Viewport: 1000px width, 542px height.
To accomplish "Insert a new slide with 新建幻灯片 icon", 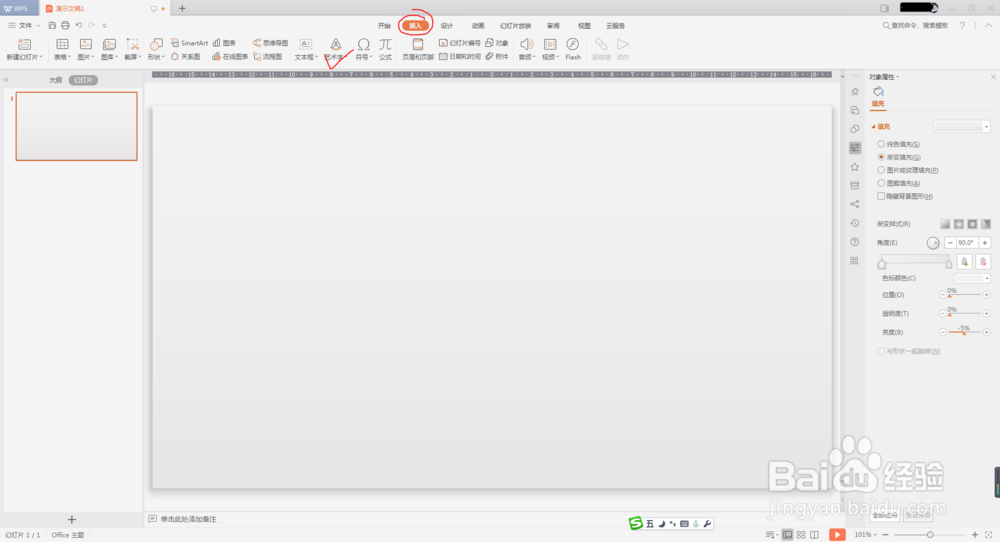I will click(24, 45).
